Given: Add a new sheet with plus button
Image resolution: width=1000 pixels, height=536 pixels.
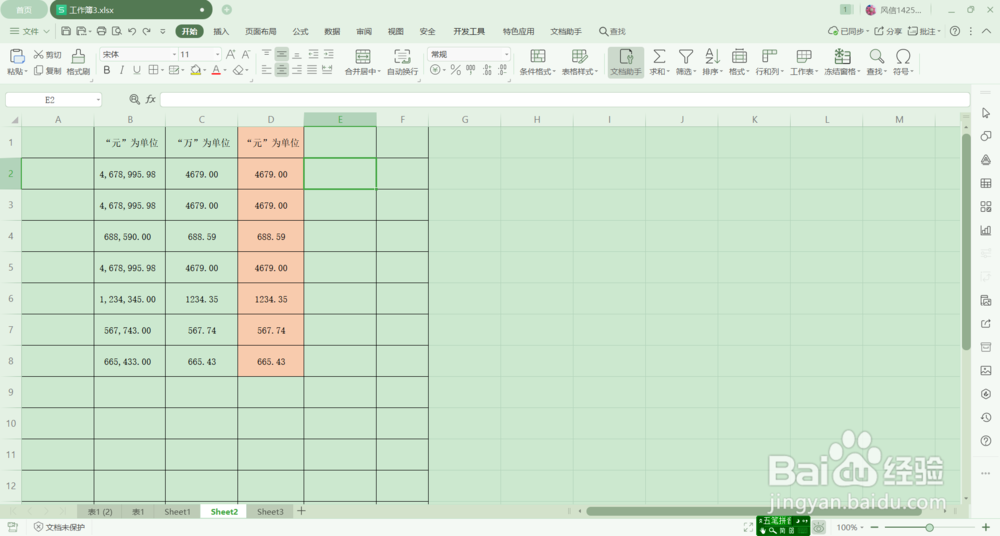Looking at the screenshot, I should pos(301,511).
